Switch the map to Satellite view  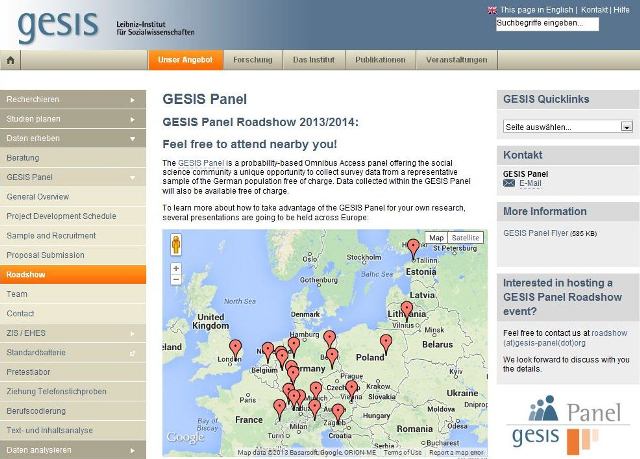tap(465, 237)
